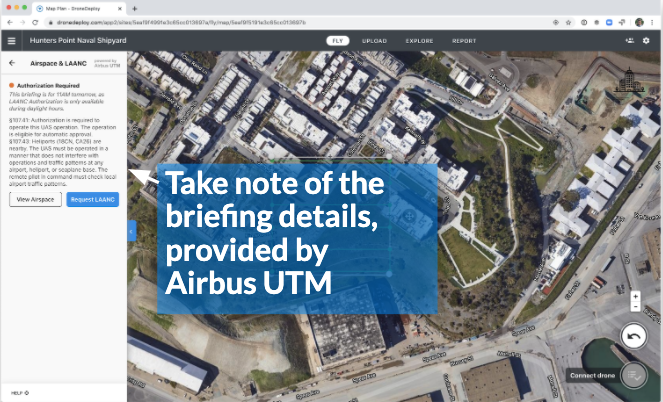The image size is (663, 402).
Task: Click the Airspace & LAANC heading
Action: [x=58, y=63]
